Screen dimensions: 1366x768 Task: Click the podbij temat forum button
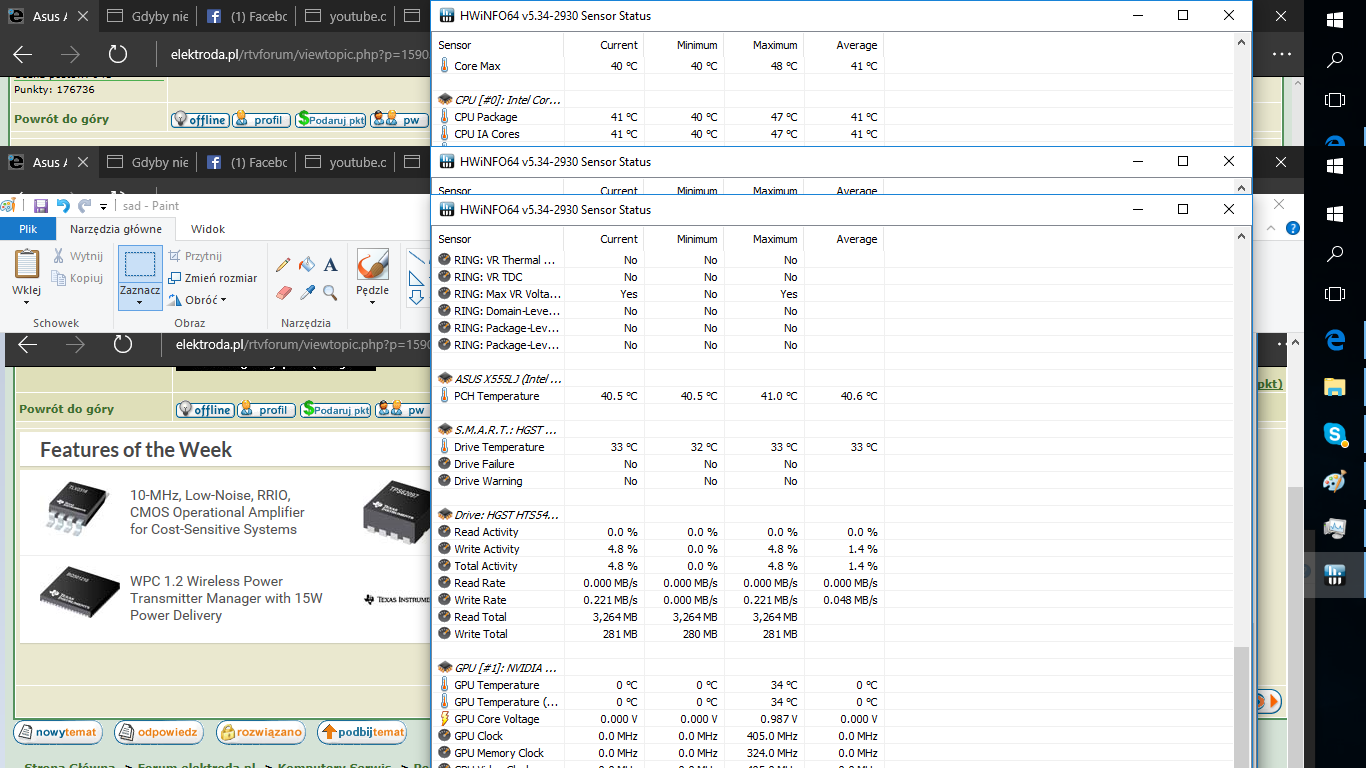click(362, 732)
